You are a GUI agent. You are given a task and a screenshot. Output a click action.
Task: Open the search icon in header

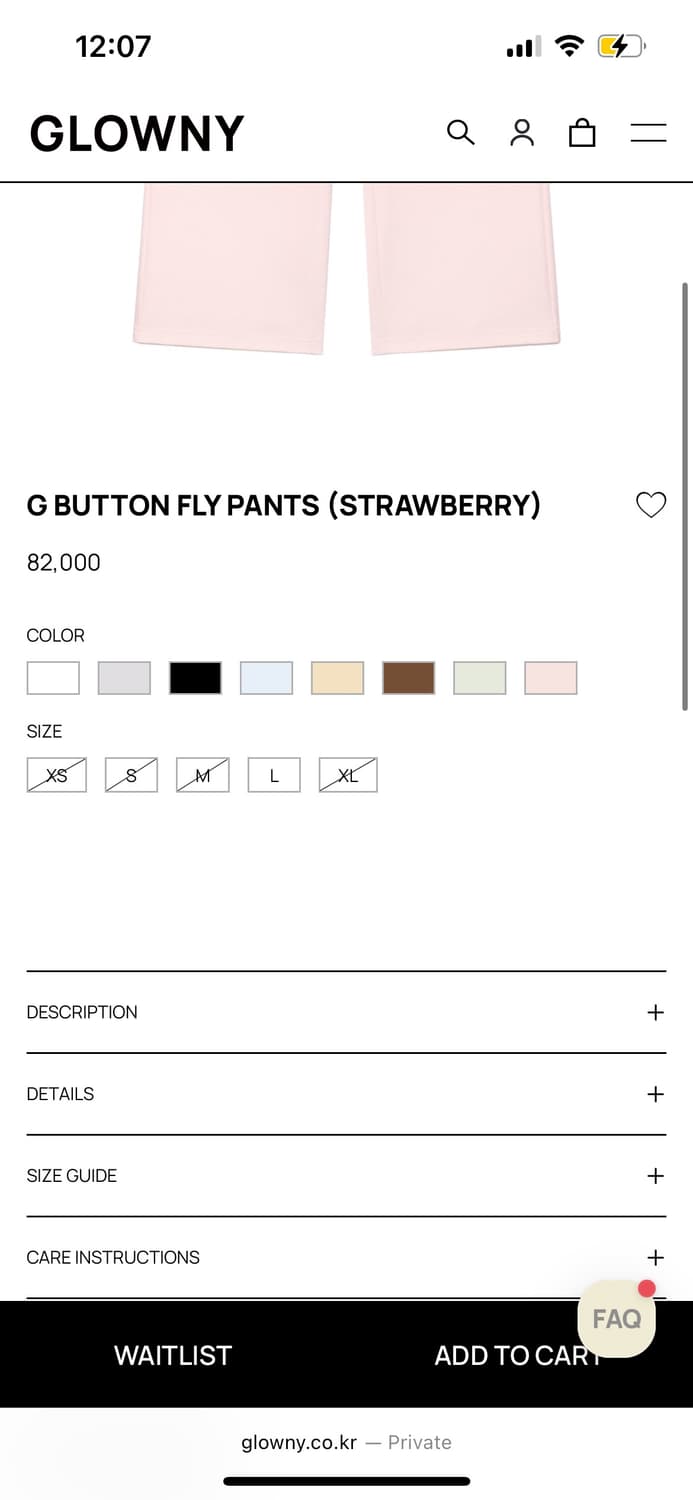tap(460, 132)
